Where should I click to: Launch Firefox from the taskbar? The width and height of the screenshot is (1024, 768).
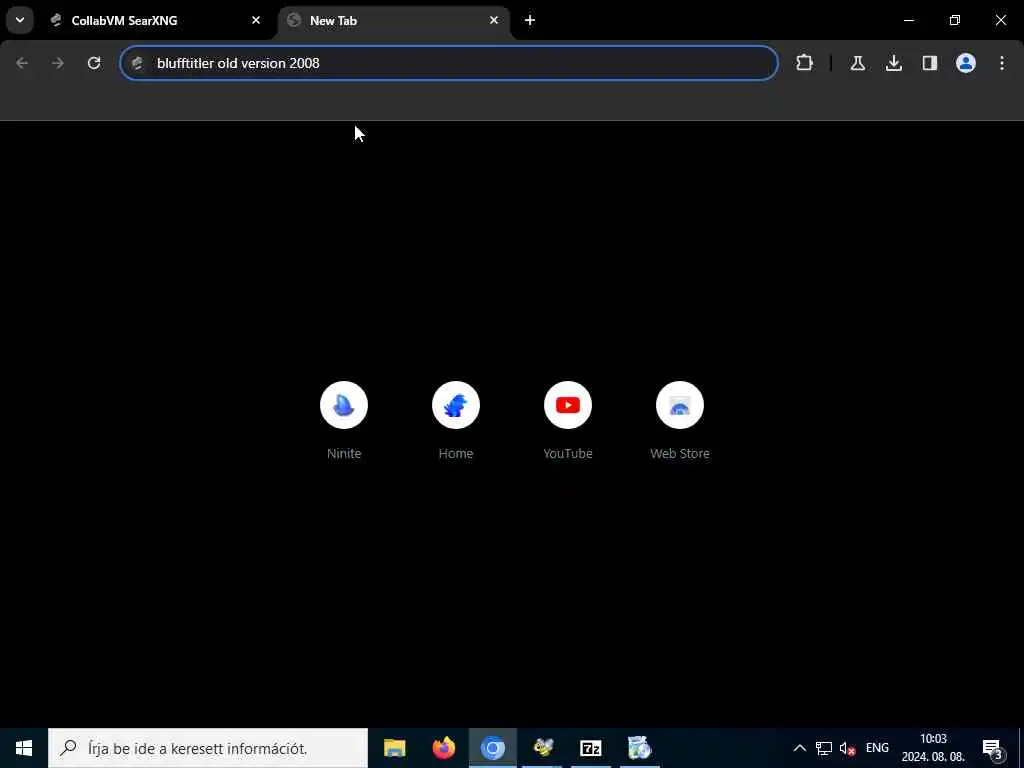[x=443, y=748]
